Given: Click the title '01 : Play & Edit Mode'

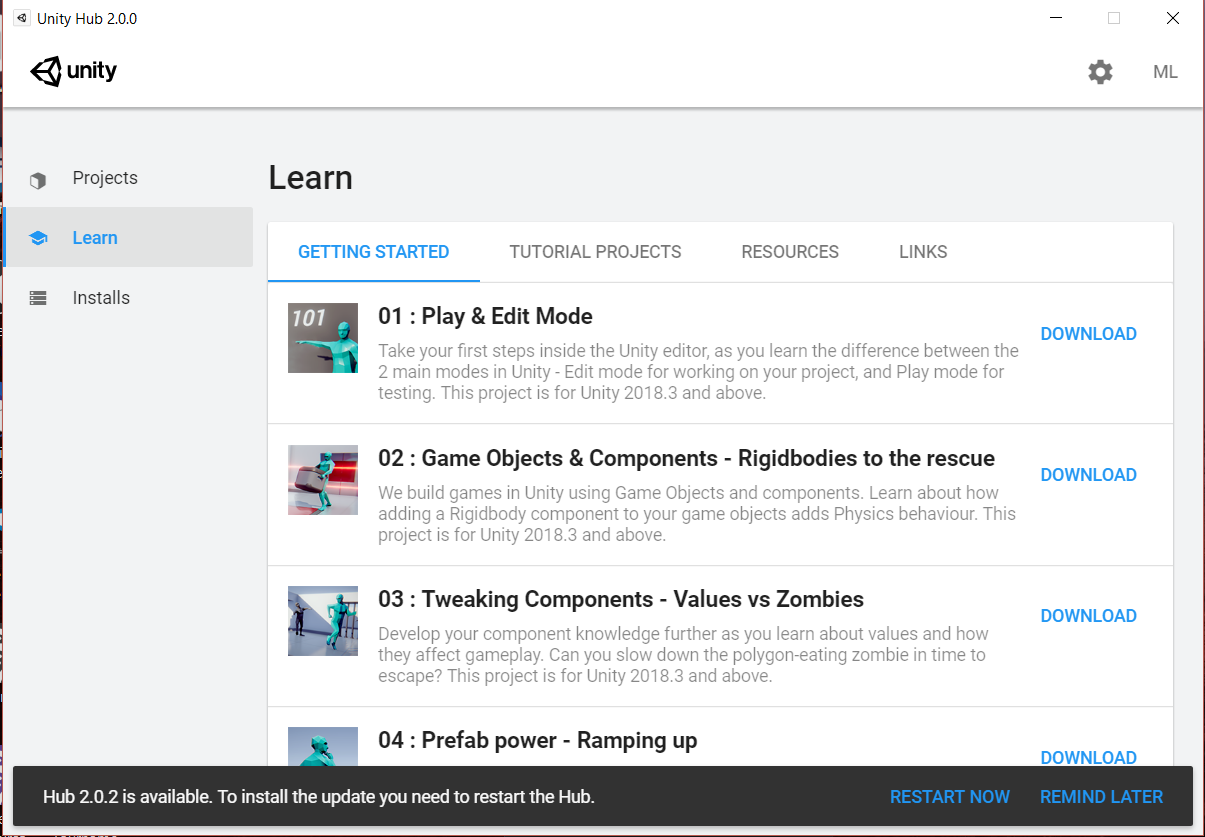Looking at the screenshot, I should click(485, 316).
